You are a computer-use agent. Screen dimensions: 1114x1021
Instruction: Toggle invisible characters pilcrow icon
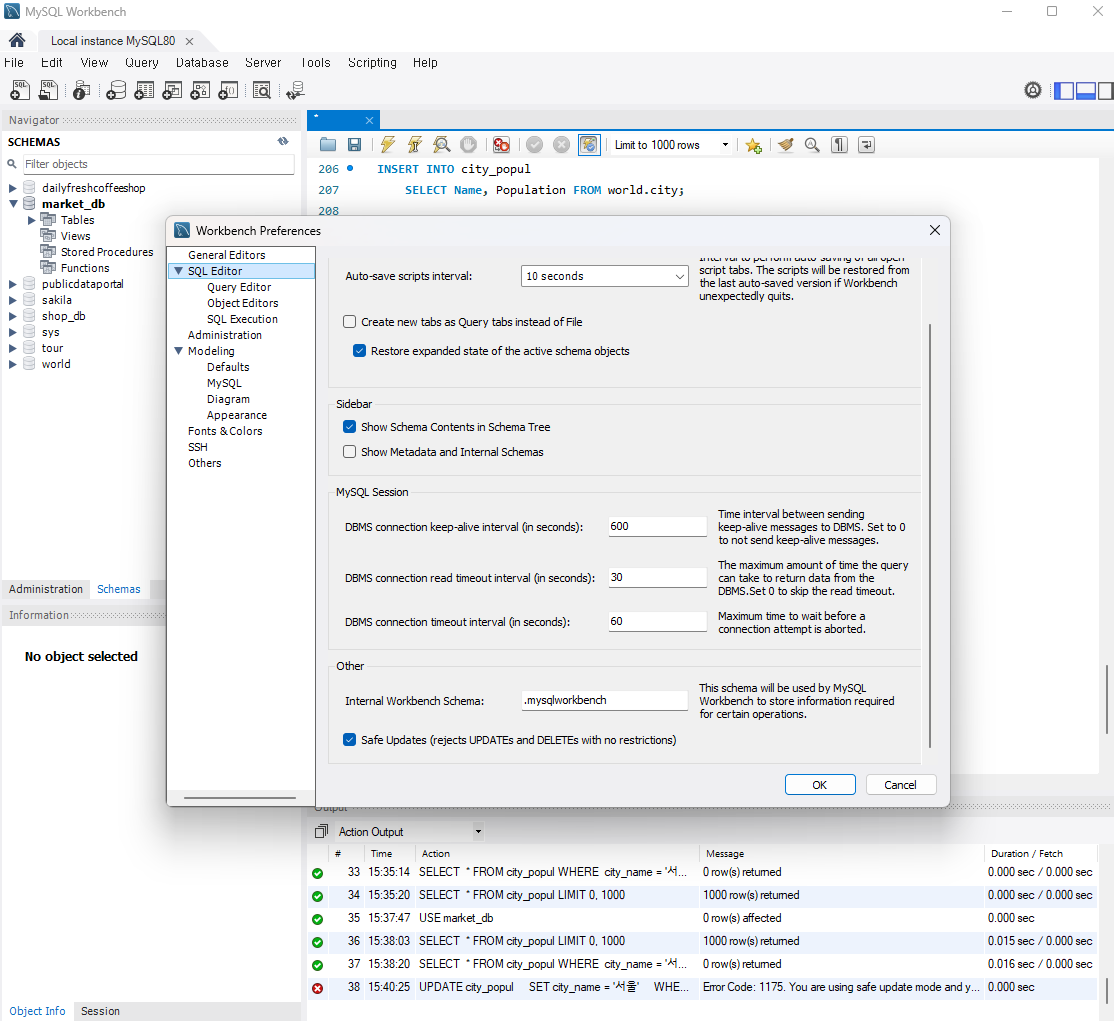point(840,145)
